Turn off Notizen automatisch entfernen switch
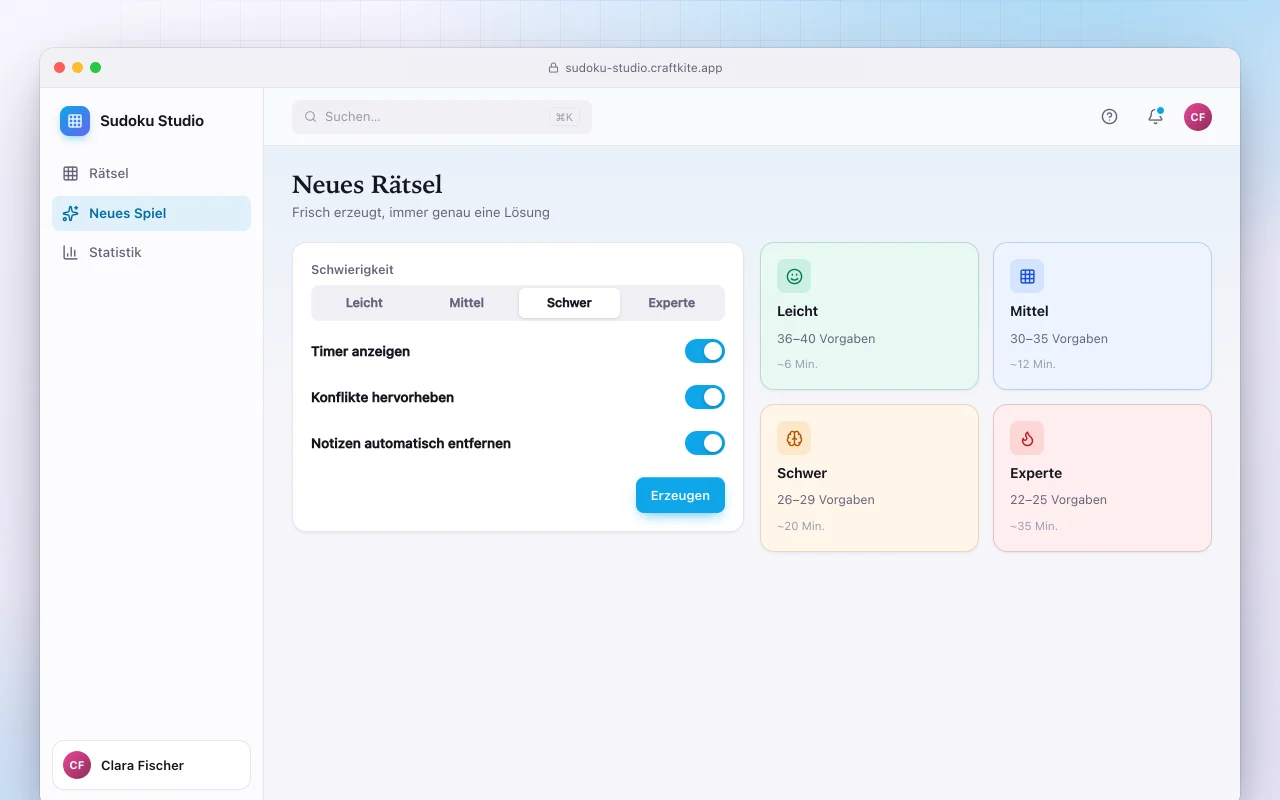Image resolution: width=1280 pixels, height=800 pixels. (x=705, y=443)
